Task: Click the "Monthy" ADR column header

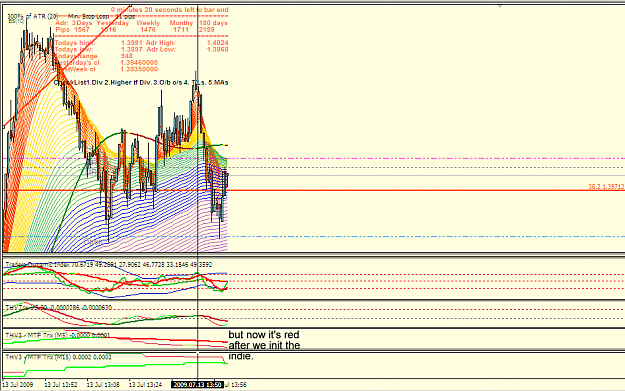Action: pos(181,23)
